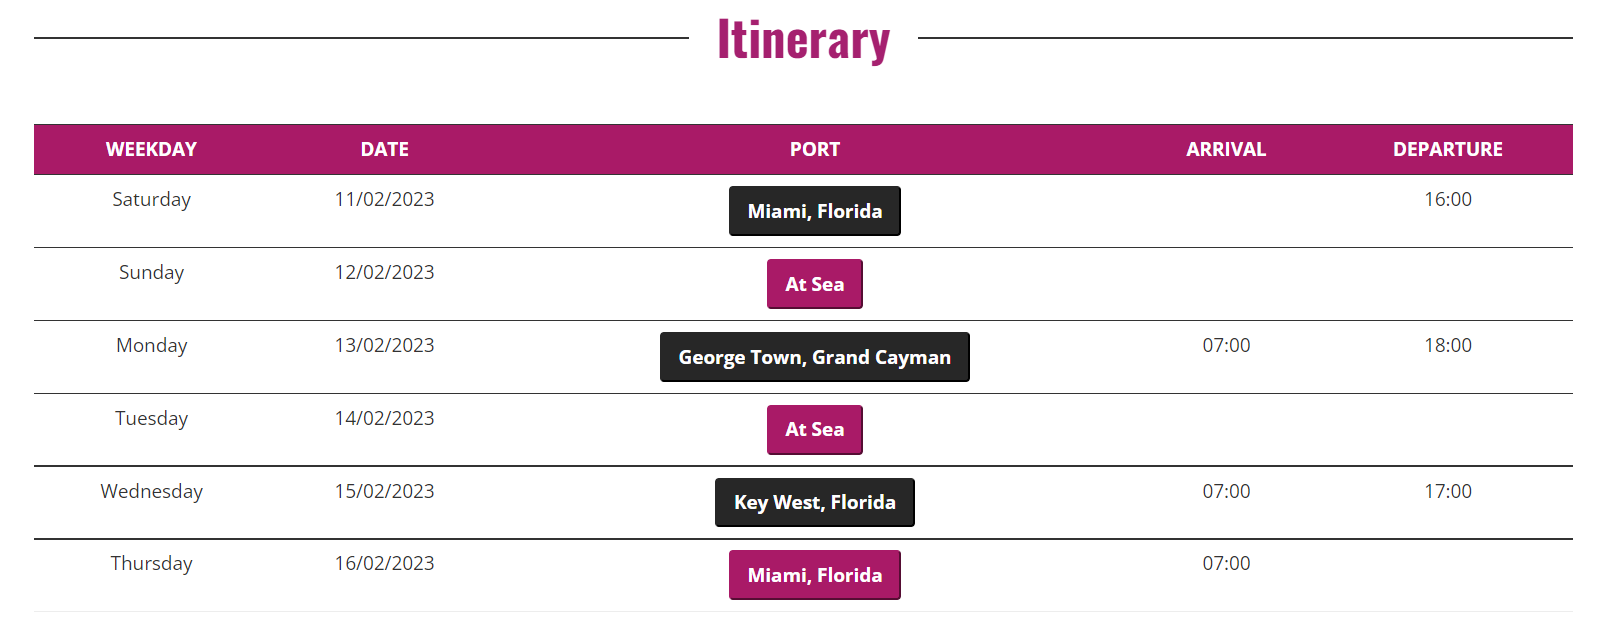
Task: Select Sunday's At Sea port button
Action: pos(814,284)
